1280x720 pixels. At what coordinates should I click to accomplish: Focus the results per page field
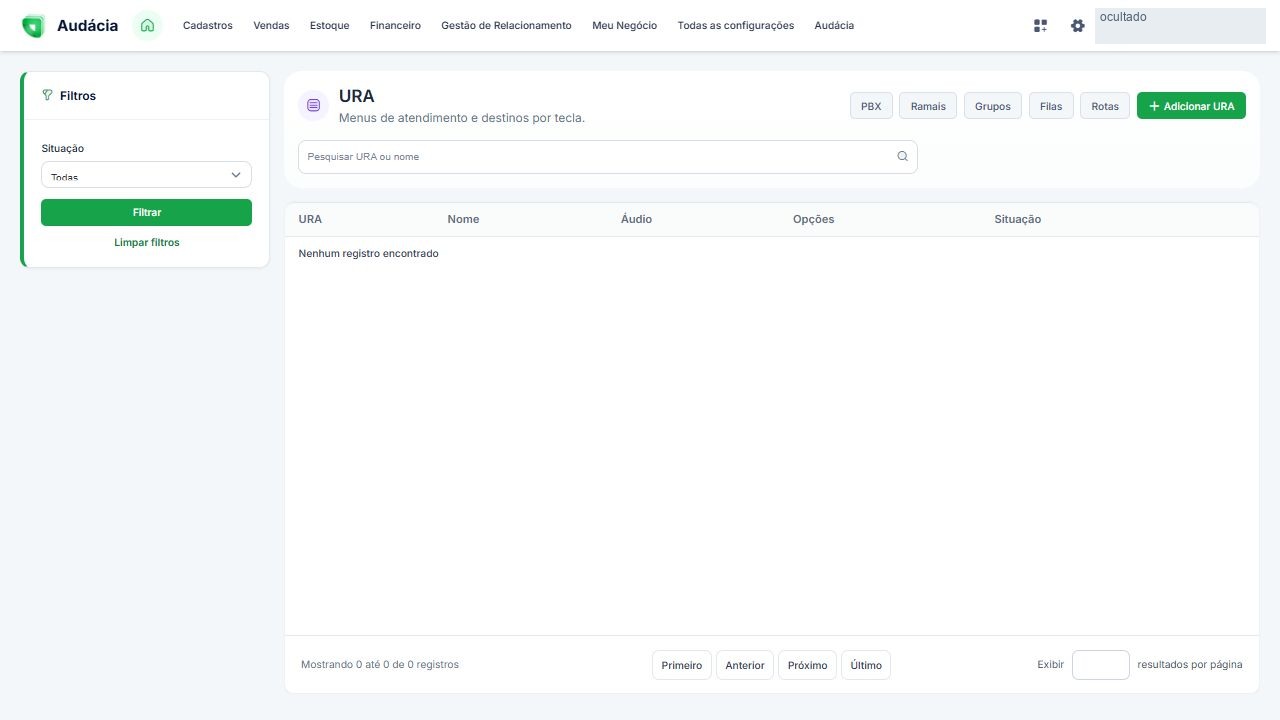click(x=1100, y=665)
